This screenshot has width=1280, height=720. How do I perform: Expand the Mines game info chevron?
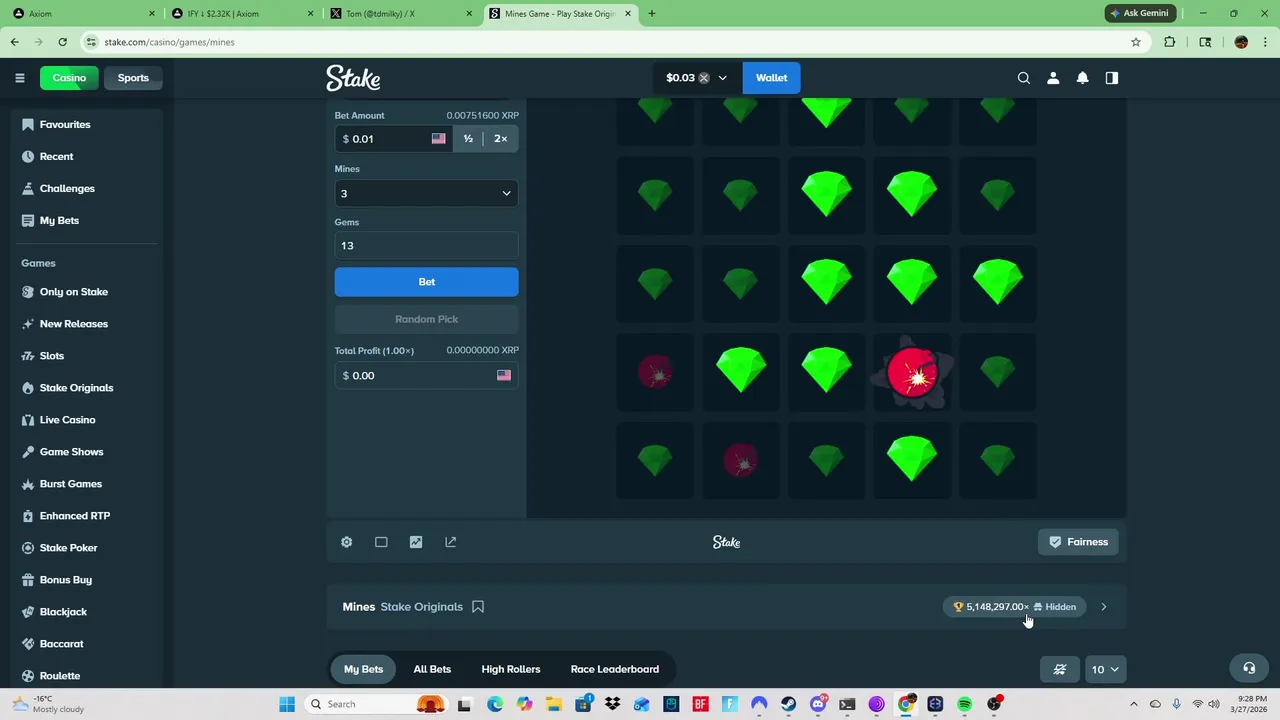point(1103,607)
